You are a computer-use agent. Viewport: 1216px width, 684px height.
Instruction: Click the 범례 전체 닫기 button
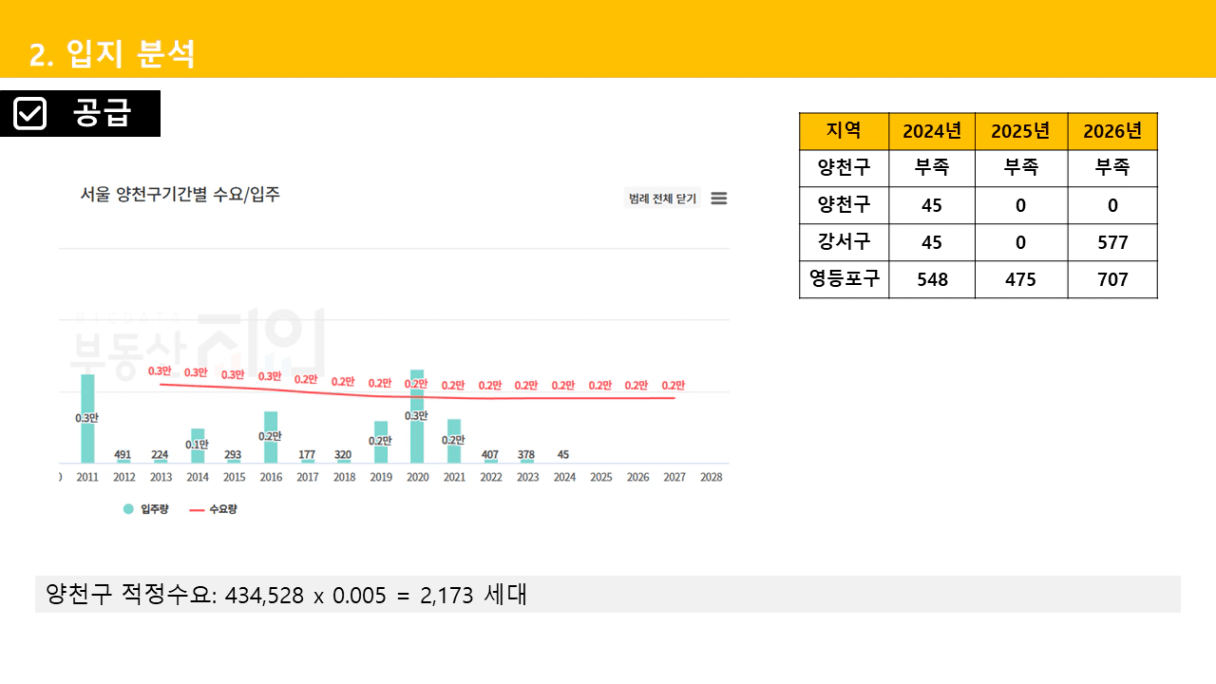point(662,198)
